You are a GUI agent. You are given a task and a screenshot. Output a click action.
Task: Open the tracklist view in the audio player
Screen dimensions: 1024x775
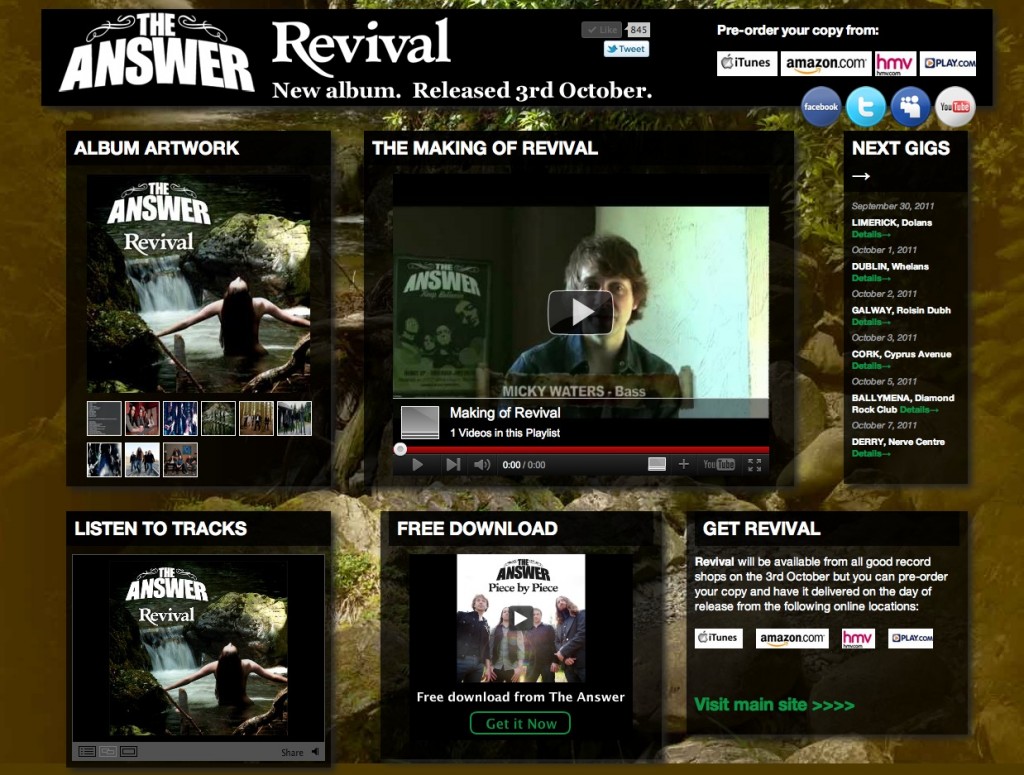[x=87, y=751]
